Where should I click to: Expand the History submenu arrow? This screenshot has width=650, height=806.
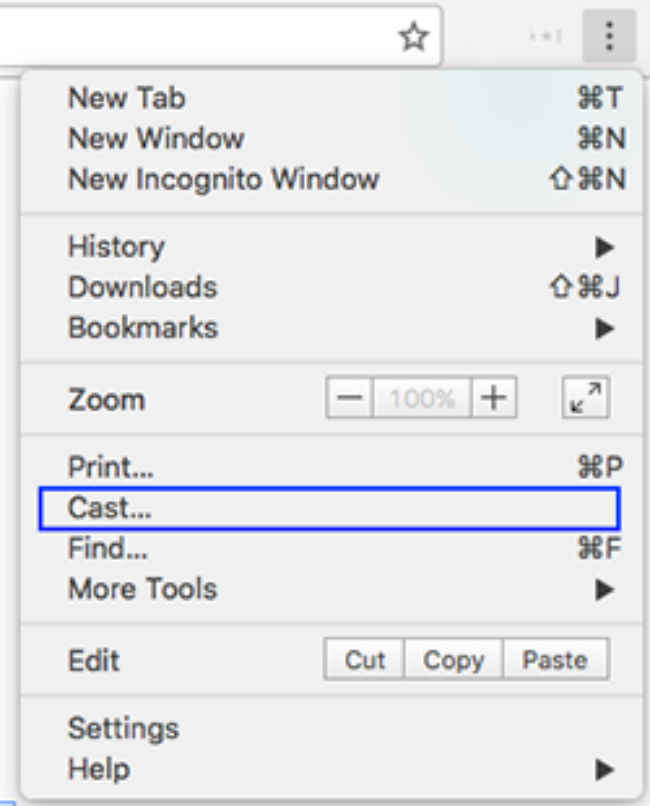[x=605, y=247]
